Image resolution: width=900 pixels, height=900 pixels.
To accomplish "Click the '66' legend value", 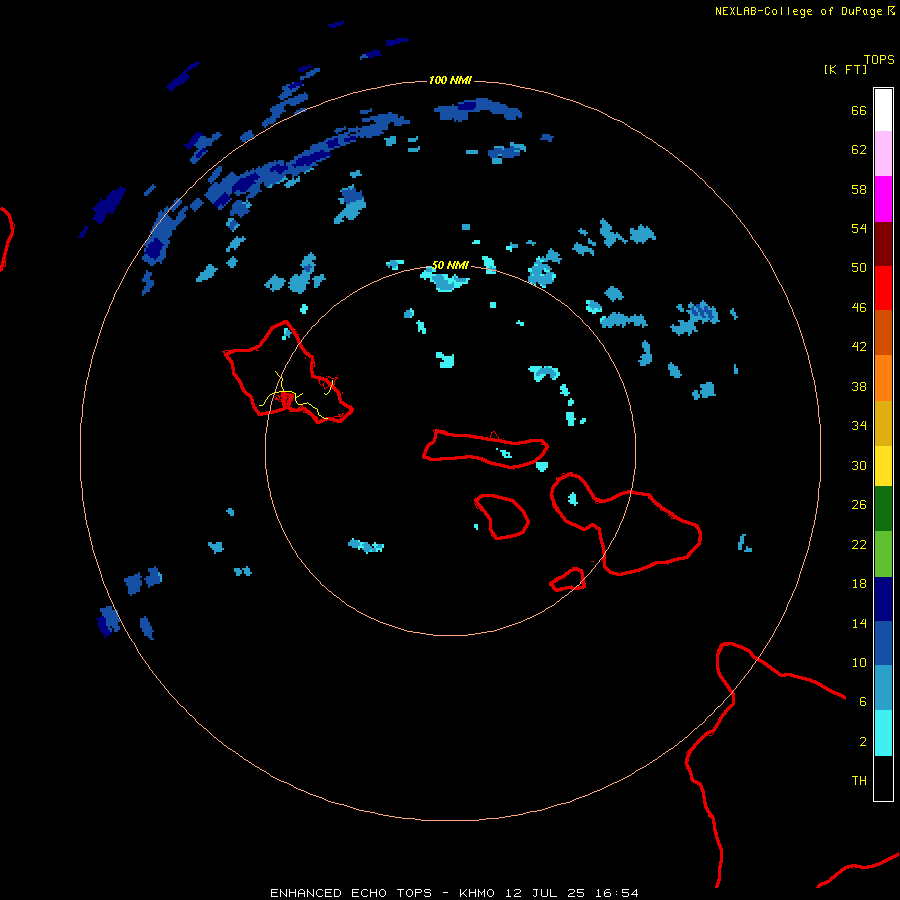I will (x=859, y=110).
